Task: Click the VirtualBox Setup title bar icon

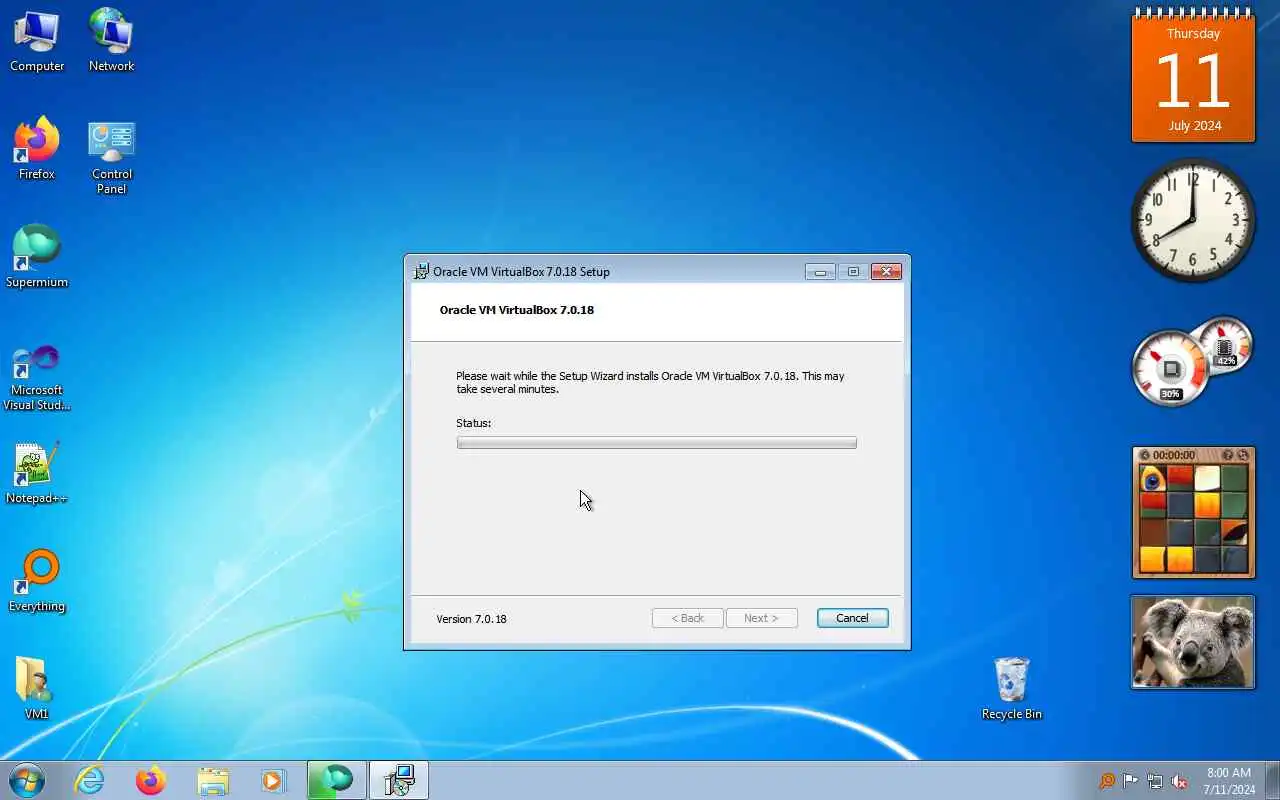Action: tap(421, 271)
